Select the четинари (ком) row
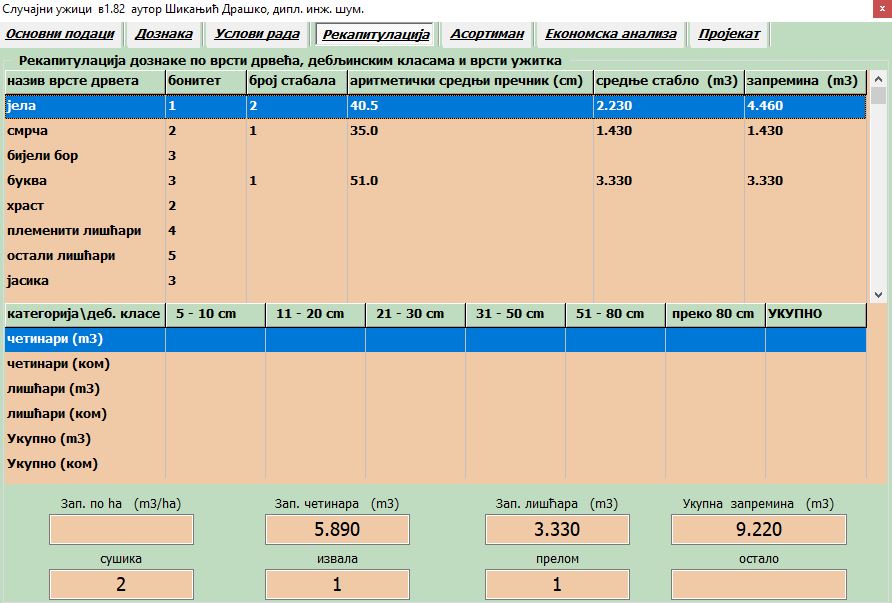The height and width of the screenshot is (603, 892). (436, 364)
